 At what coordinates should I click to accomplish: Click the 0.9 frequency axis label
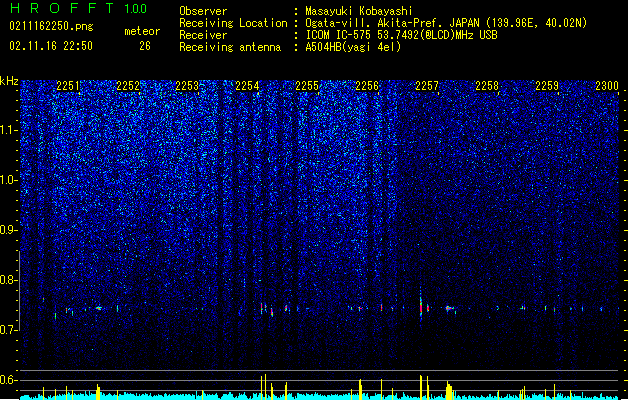9,230
